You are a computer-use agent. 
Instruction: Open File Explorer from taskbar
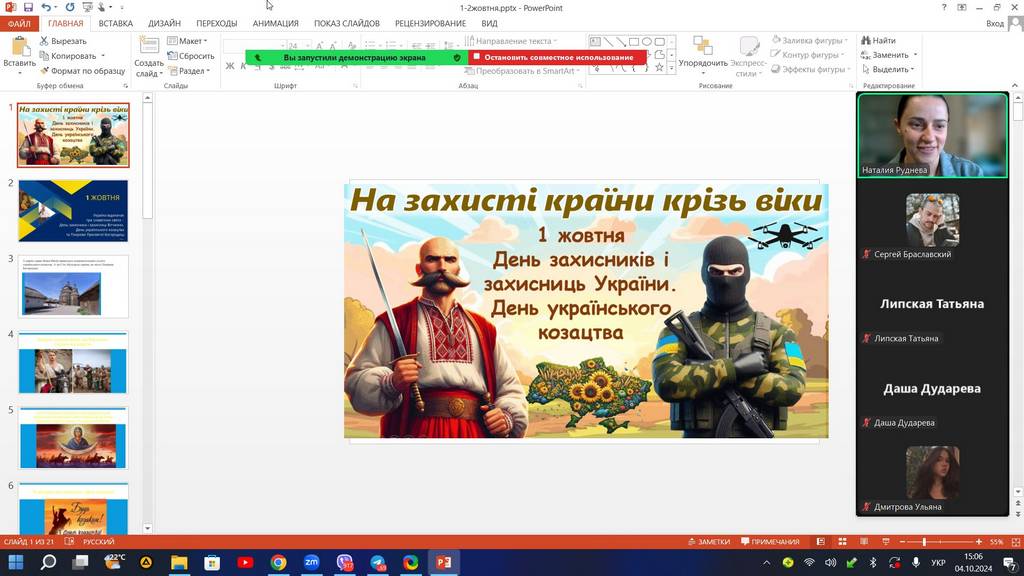pyautogui.click(x=179, y=562)
